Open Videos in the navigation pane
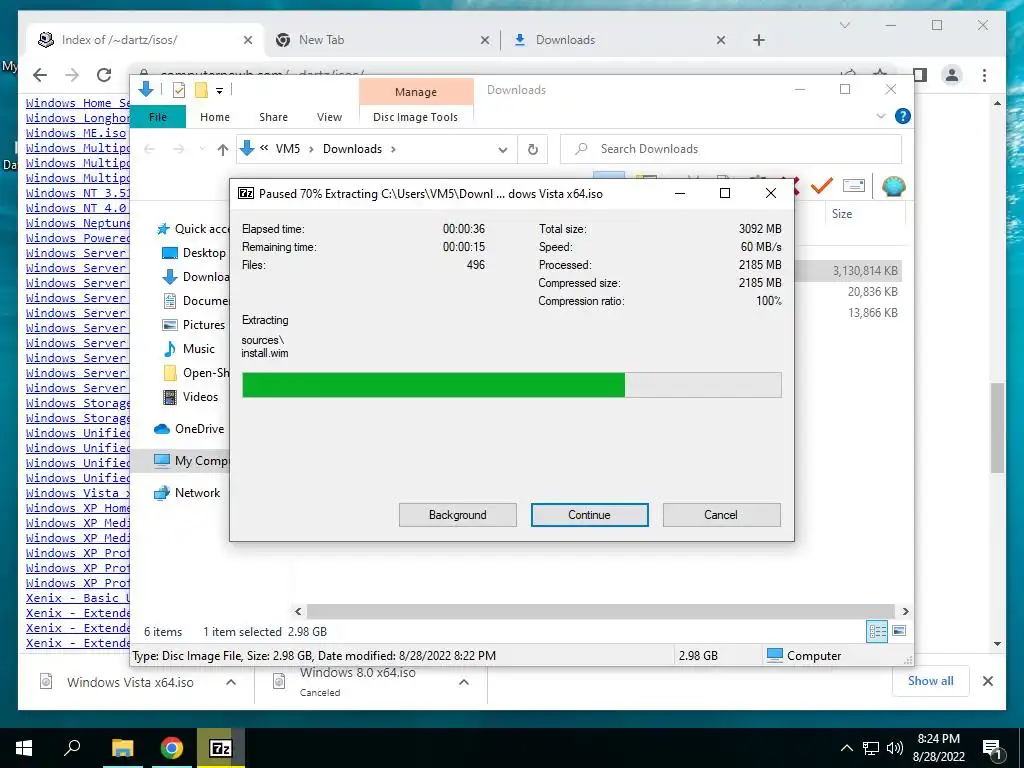The height and width of the screenshot is (768, 1024). coord(191,396)
